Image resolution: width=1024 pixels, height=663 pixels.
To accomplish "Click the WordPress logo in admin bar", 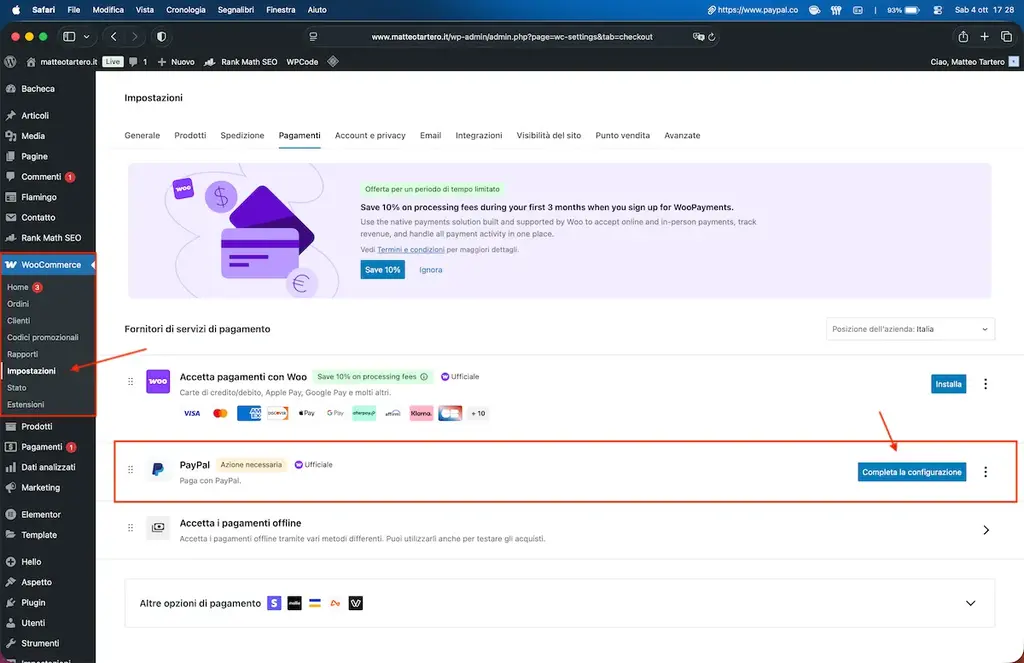I will (x=10, y=62).
